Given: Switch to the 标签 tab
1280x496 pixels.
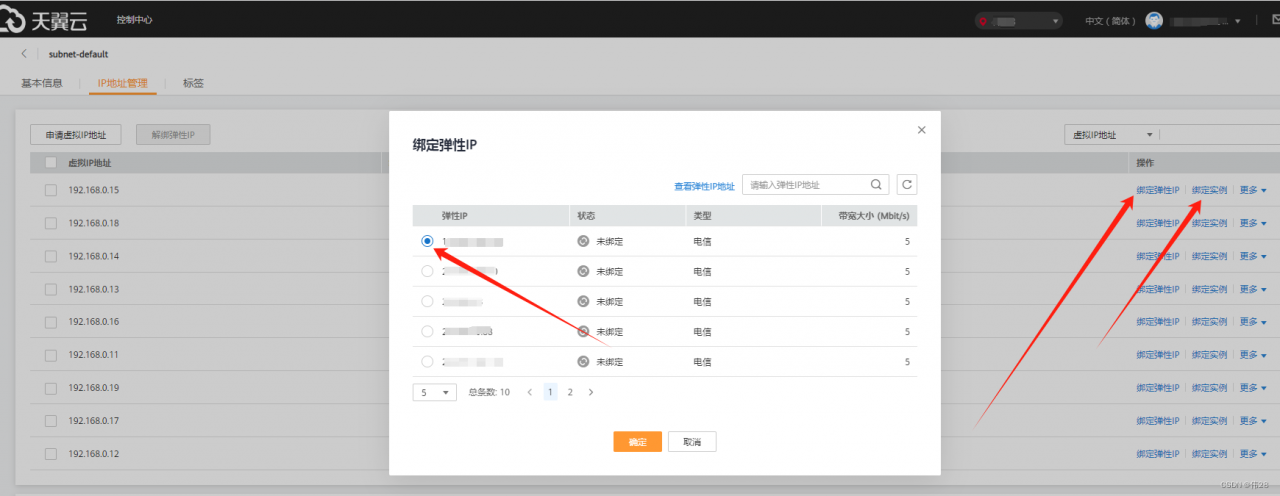Looking at the screenshot, I should [x=193, y=83].
